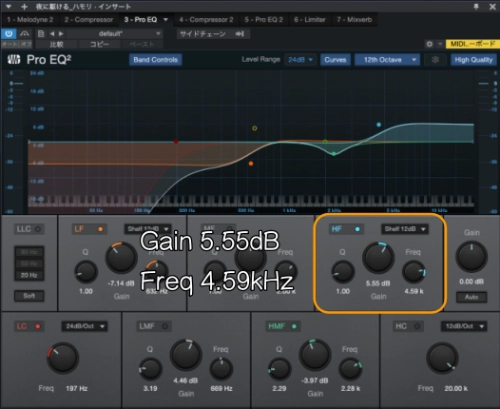The height and width of the screenshot is (409, 500).
Task: Click the HMF Freq knob
Action: [350, 369]
